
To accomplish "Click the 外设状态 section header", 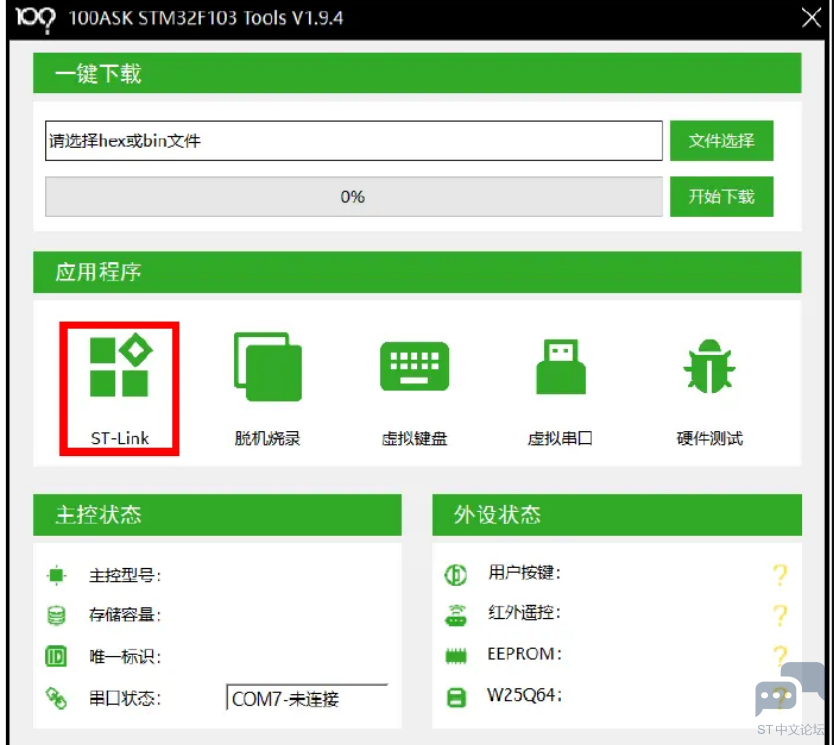I will pyautogui.click(x=617, y=515).
